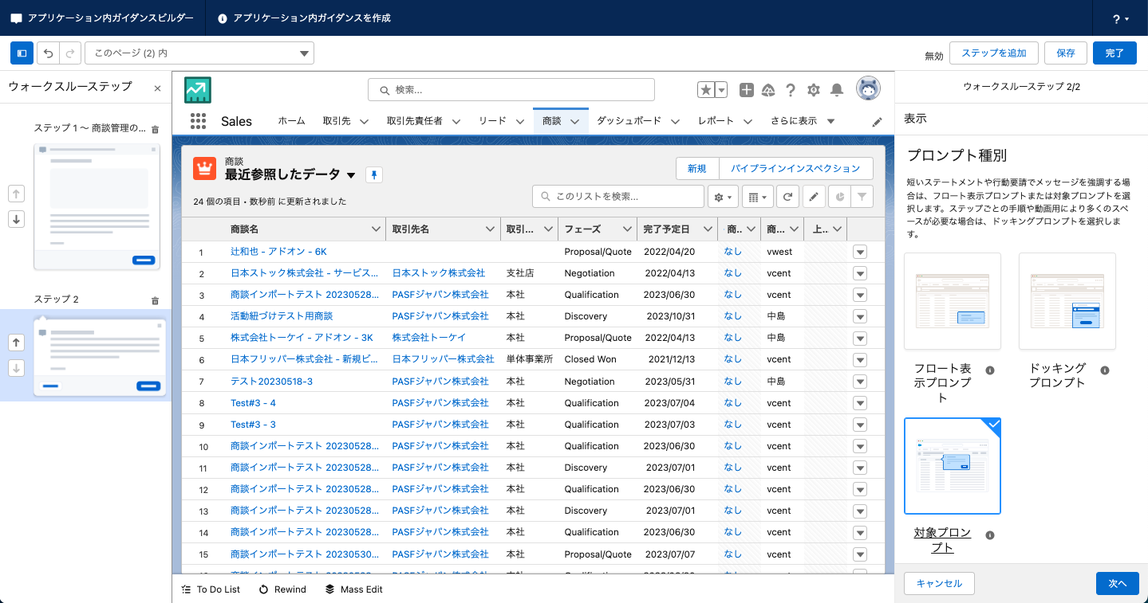1148x603 pixels.
Task: Click info icon beside フロート表示プロンプト
Action: (x=990, y=370)
